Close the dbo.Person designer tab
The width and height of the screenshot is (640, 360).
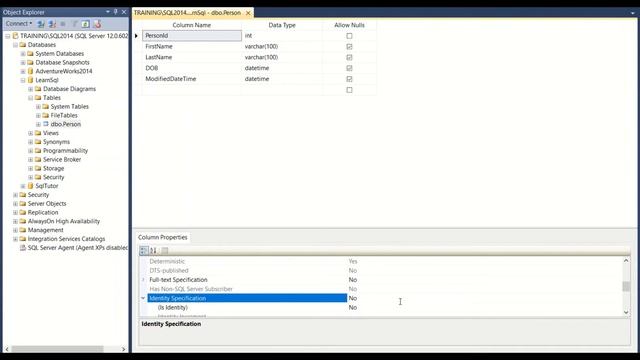pyautogui.click(x=248, y=13)
